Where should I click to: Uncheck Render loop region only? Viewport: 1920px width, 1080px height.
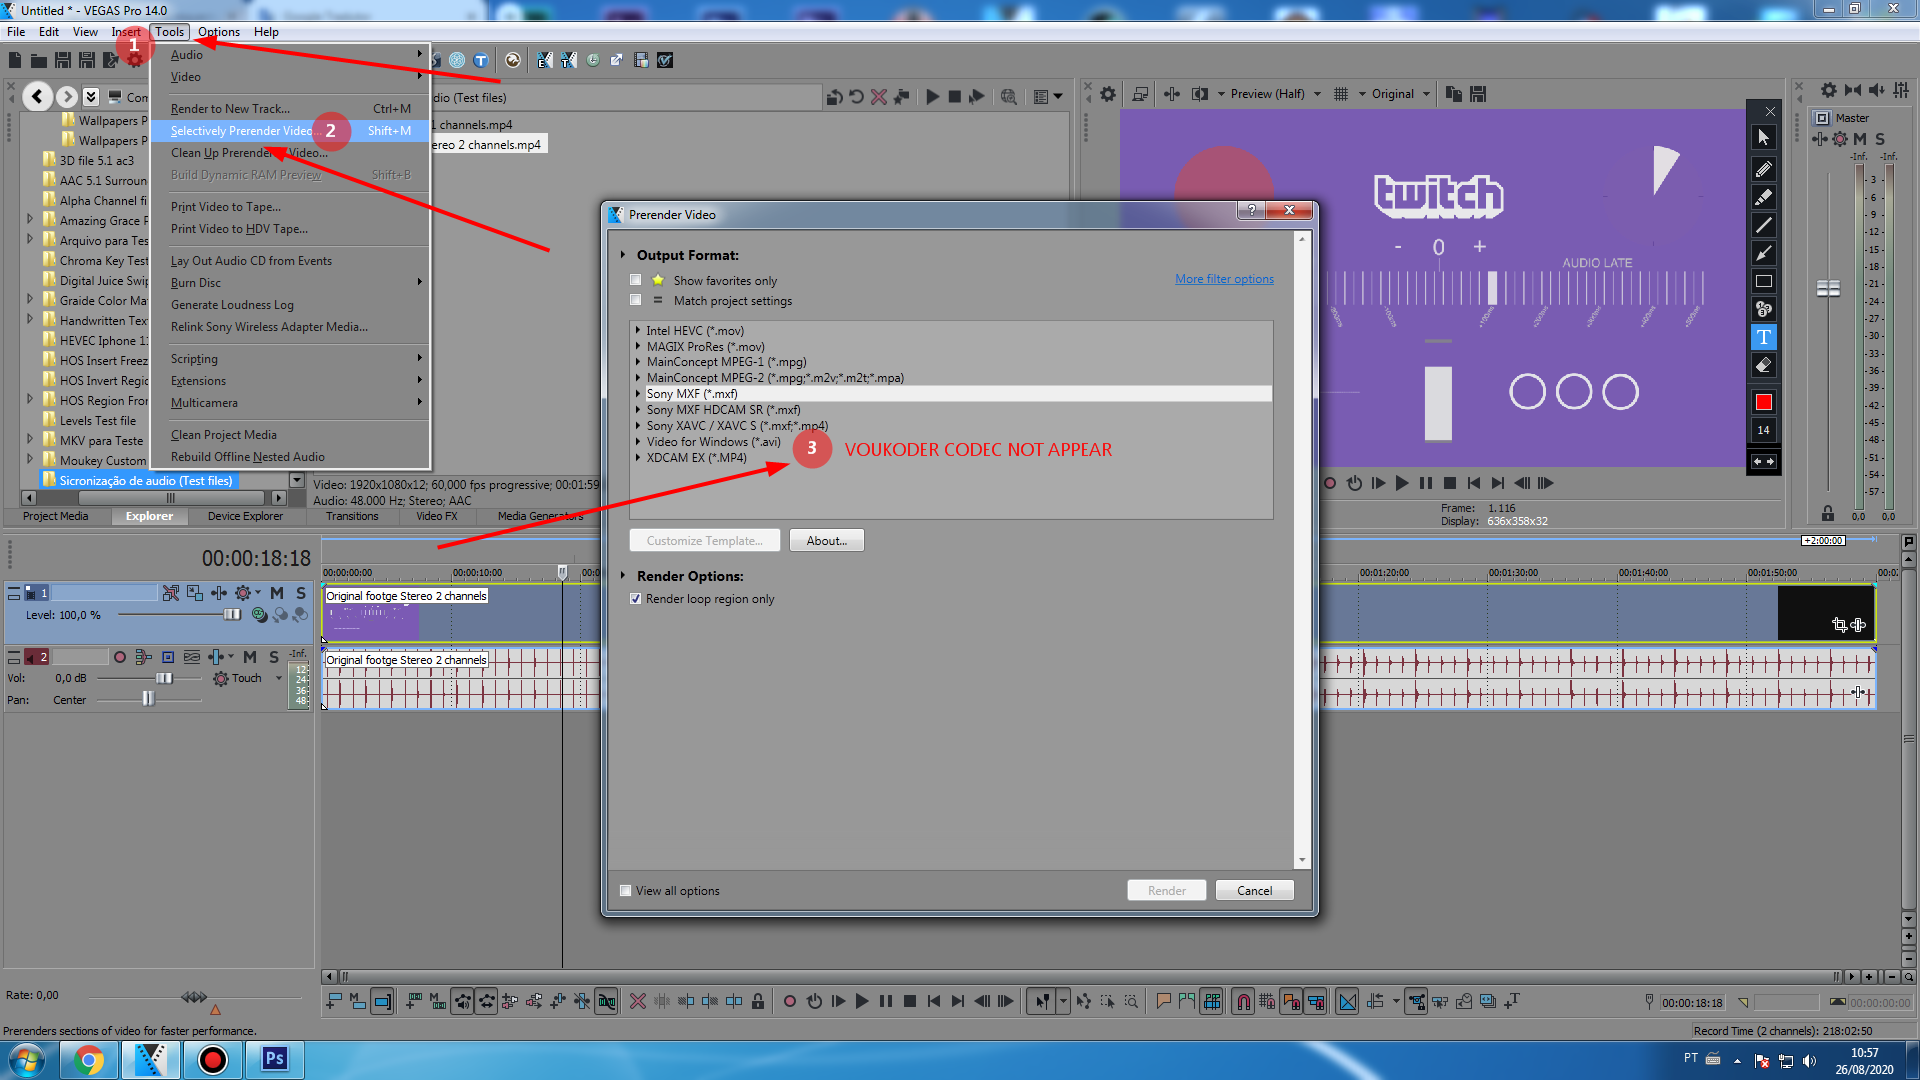click(636, 599)
